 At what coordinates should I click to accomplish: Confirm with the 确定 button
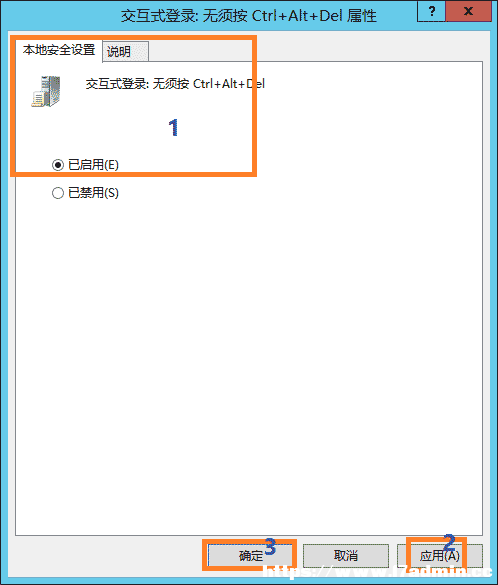[x=250, y=556]
